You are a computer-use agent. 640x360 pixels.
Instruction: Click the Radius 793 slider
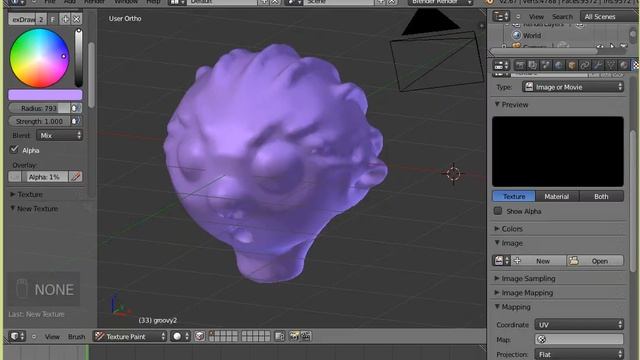pyautogui.click(x=39, y=108)
